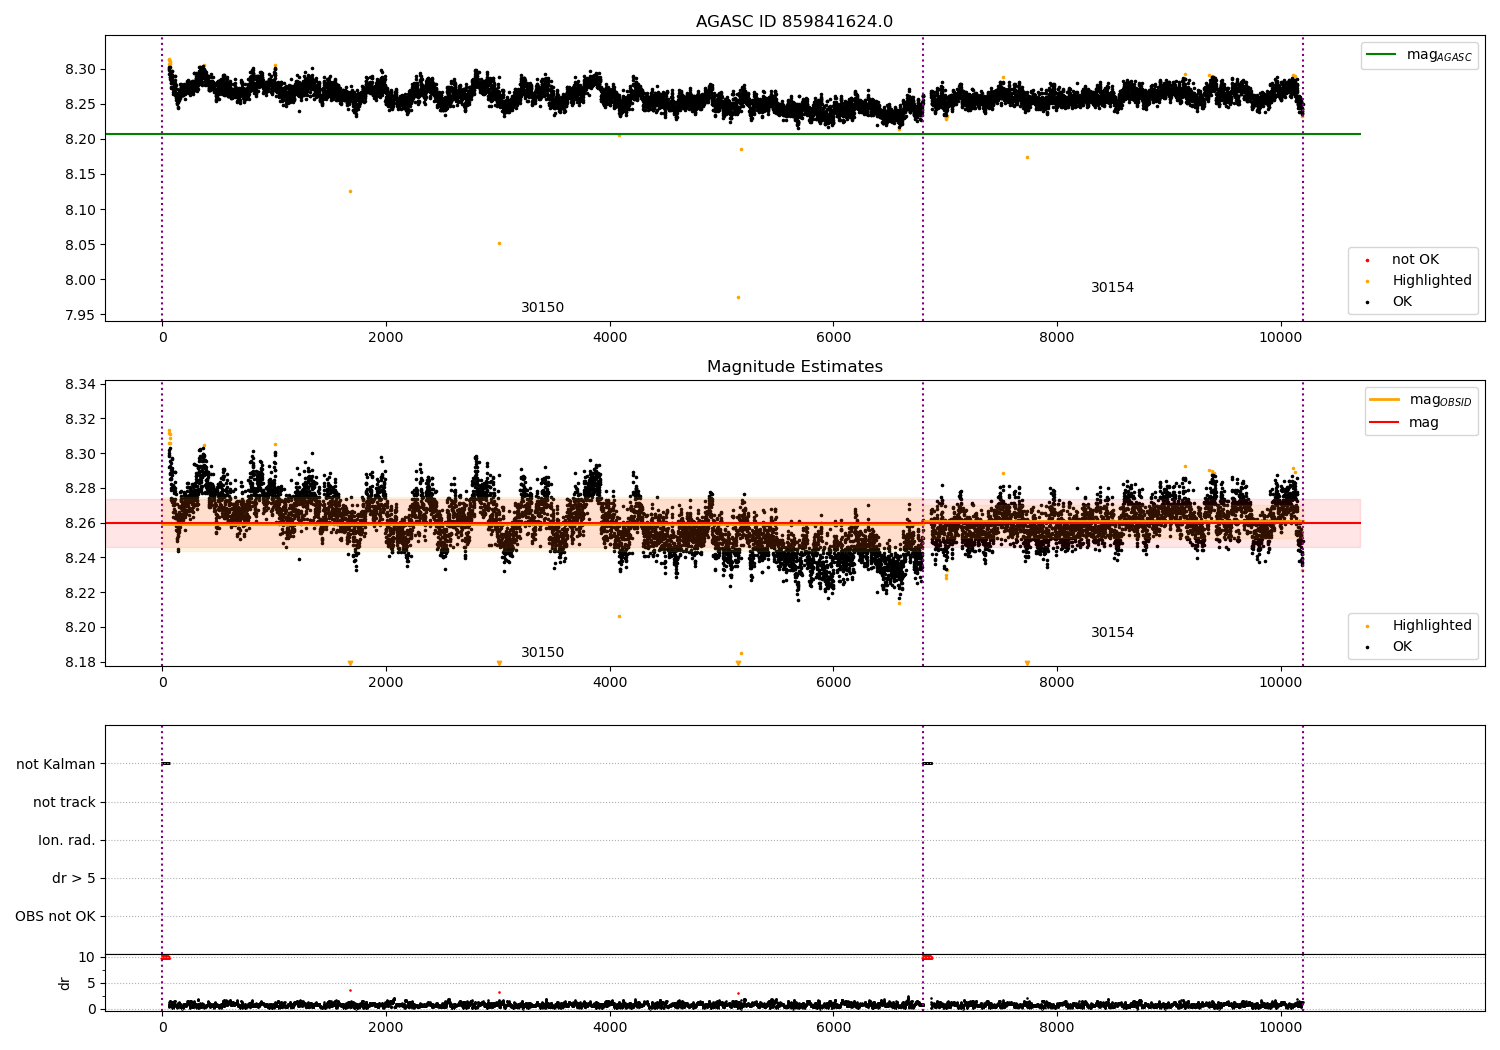Click the 'dr > 5' axis label

click(x=74, y=878)
